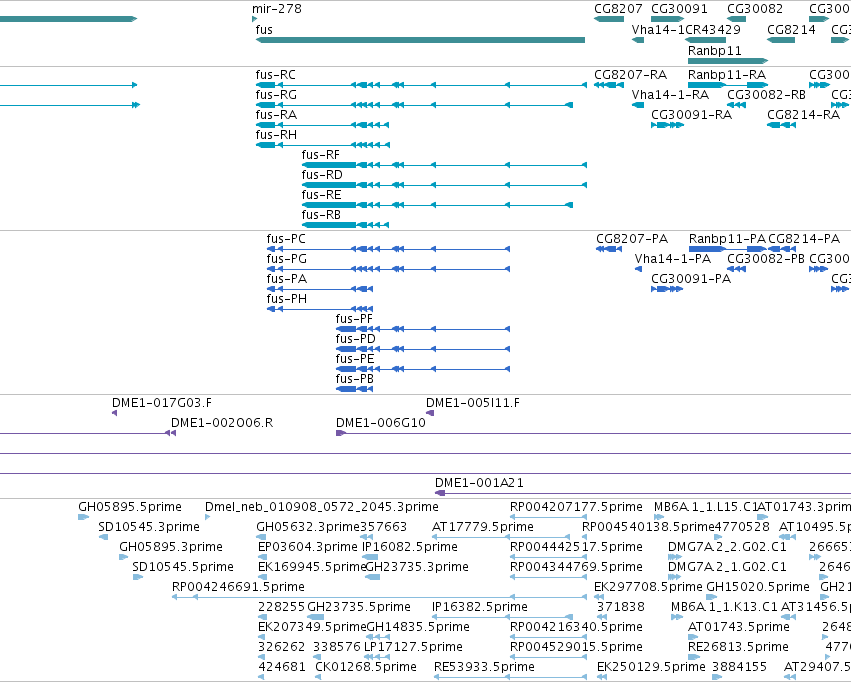Select the CG30082-RB transcript
Screen dimensions: 851x682
tap(736, 105)
